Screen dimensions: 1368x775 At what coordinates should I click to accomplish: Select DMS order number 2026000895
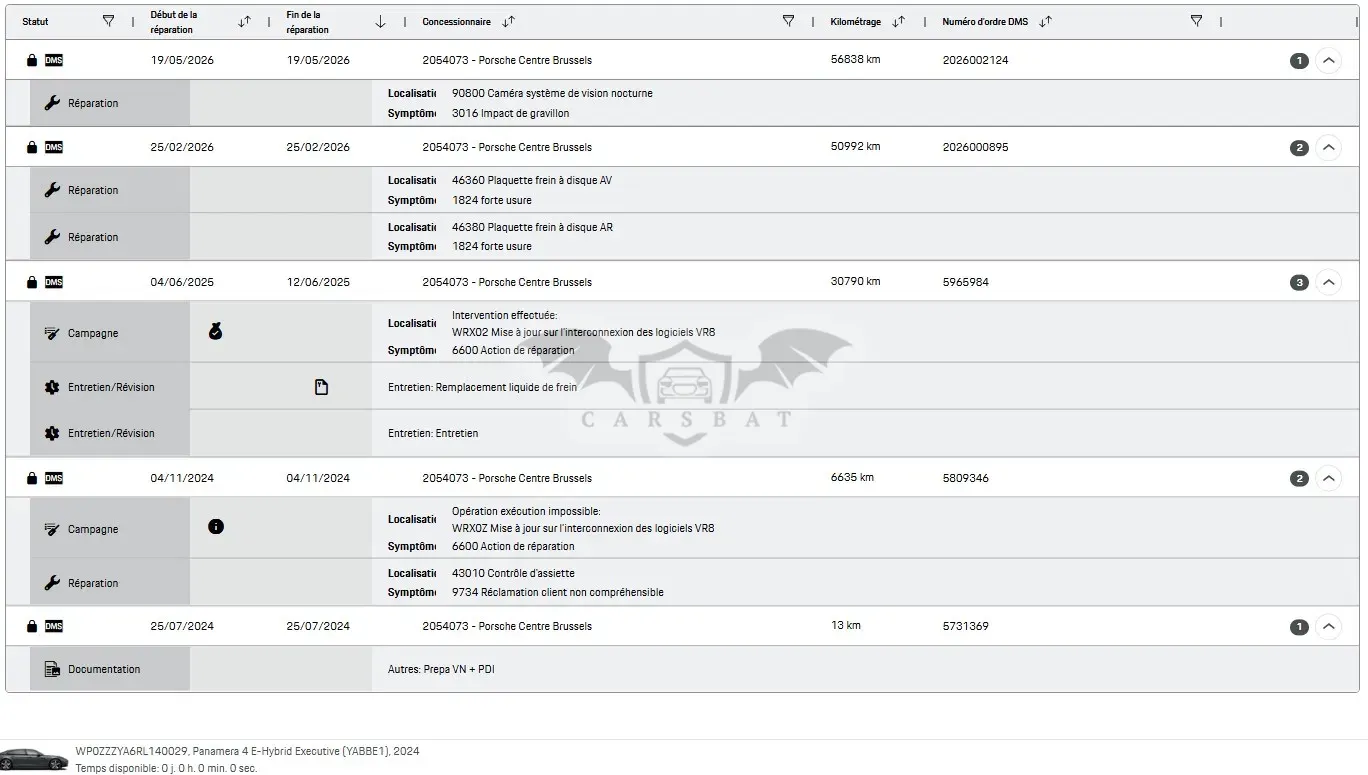tap(975, 147)
